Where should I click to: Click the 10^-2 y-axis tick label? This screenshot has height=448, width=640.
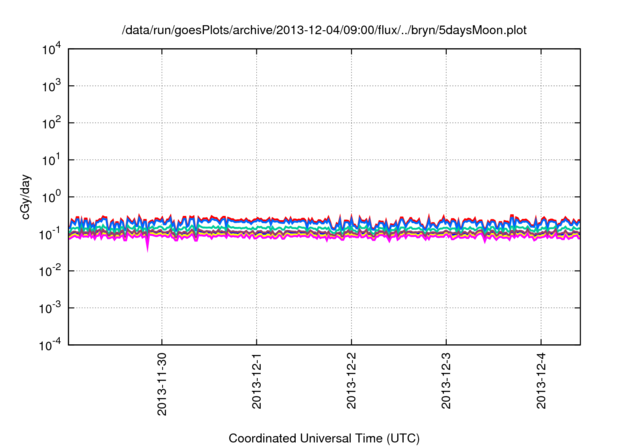50,271
